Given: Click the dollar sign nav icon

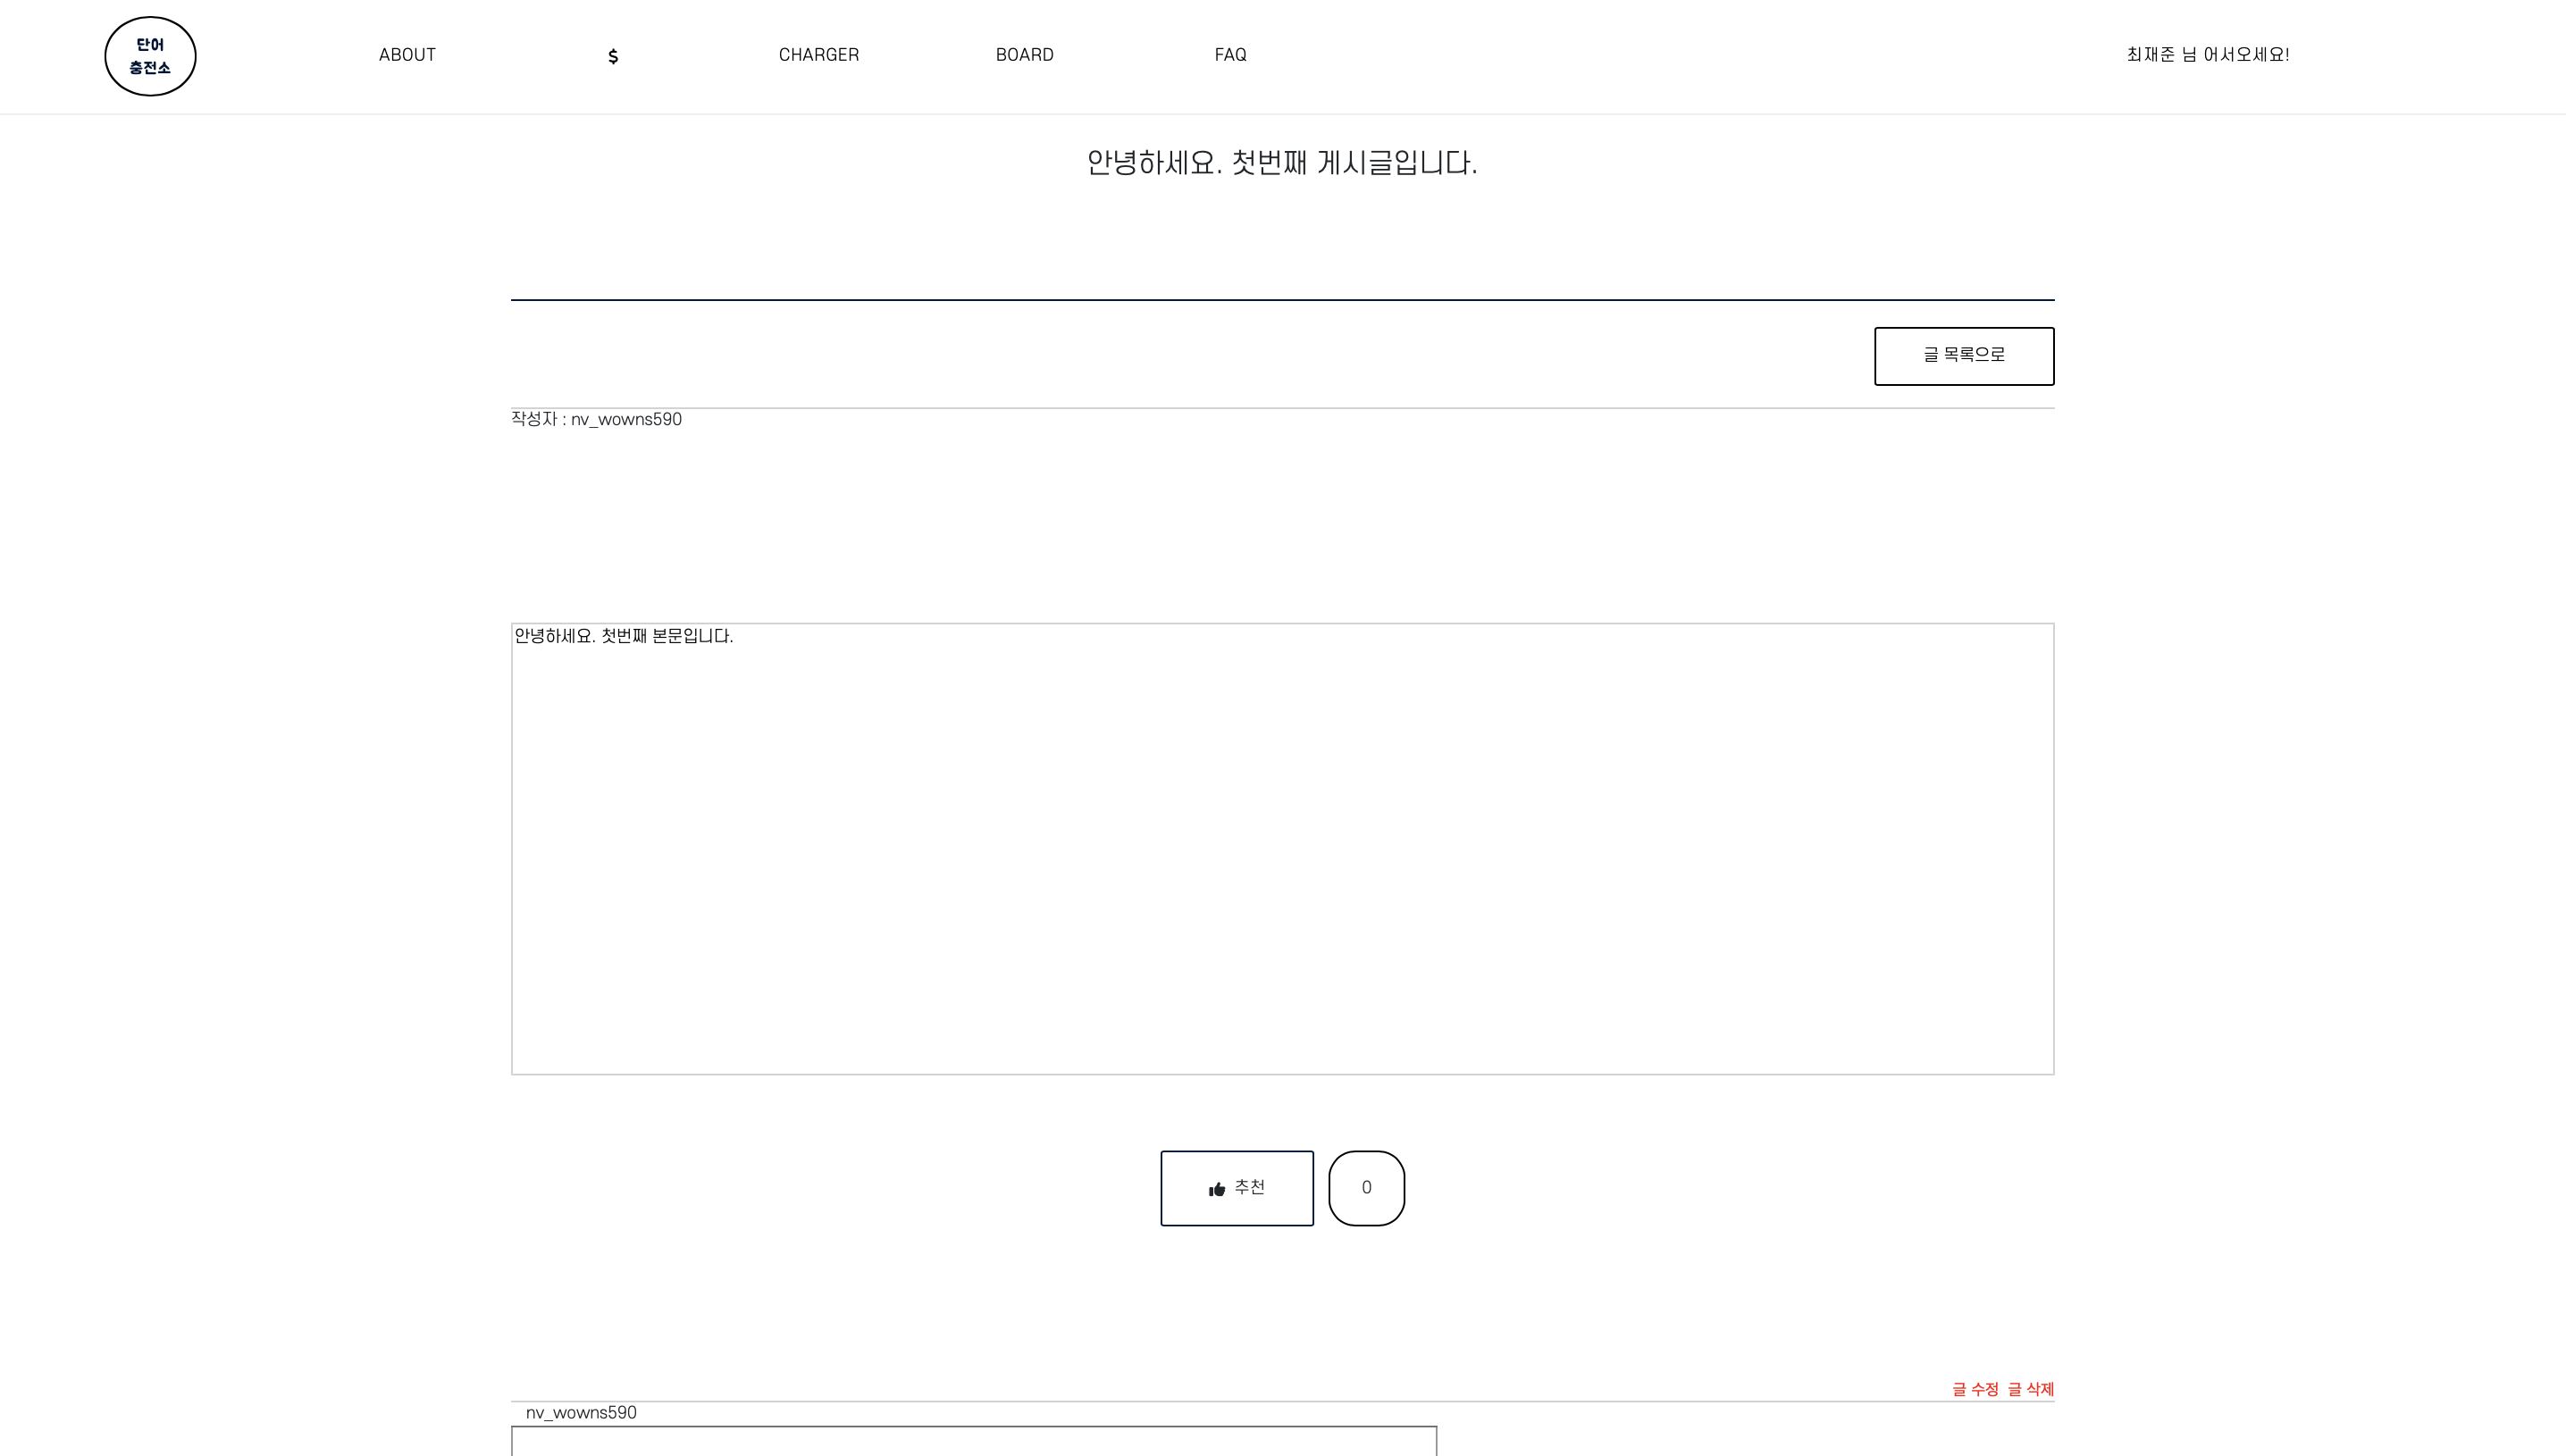Looking at the screenshot, I should click(613, 56).
